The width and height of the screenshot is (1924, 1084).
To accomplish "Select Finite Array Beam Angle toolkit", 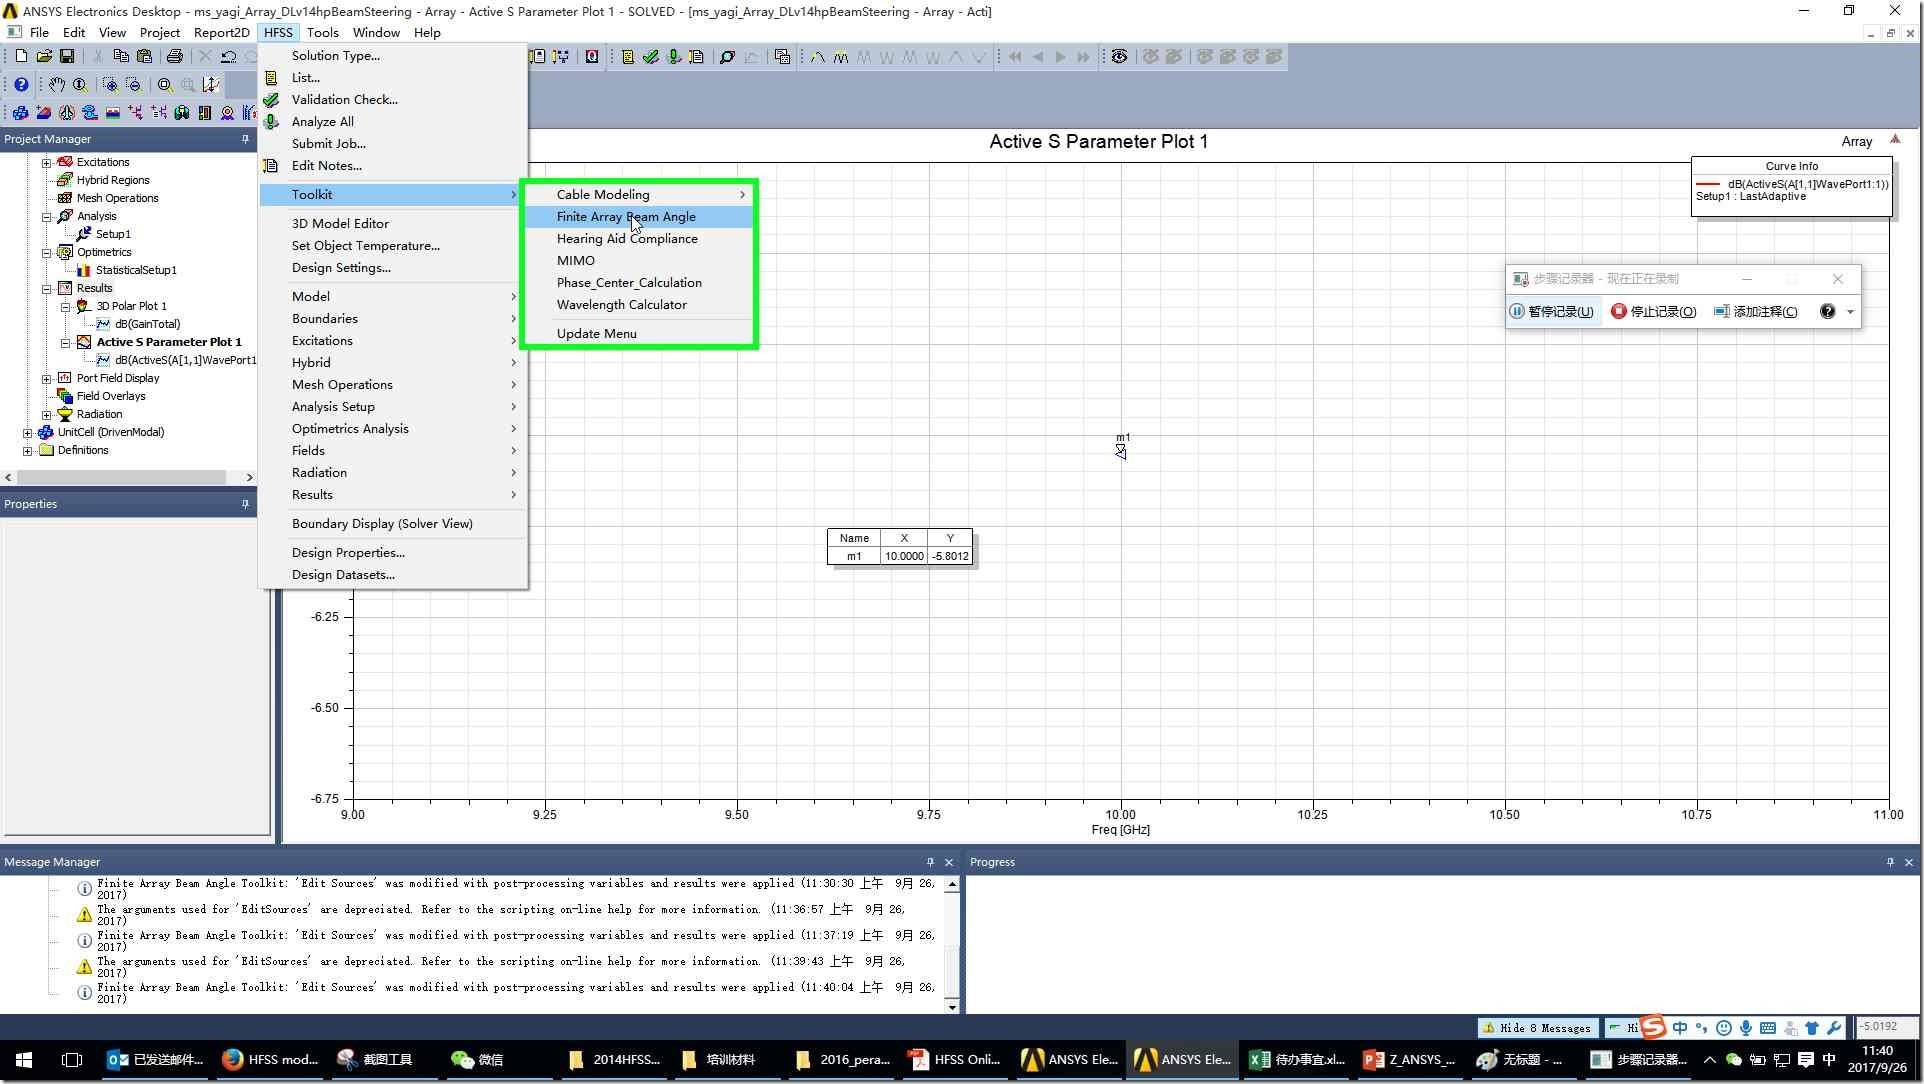I will tap(638, 216).
